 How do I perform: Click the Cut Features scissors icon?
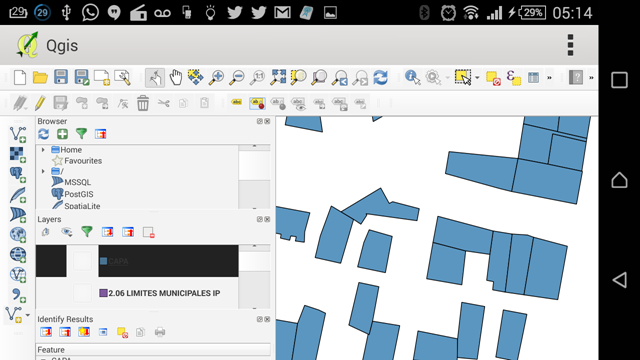(164, 103)
